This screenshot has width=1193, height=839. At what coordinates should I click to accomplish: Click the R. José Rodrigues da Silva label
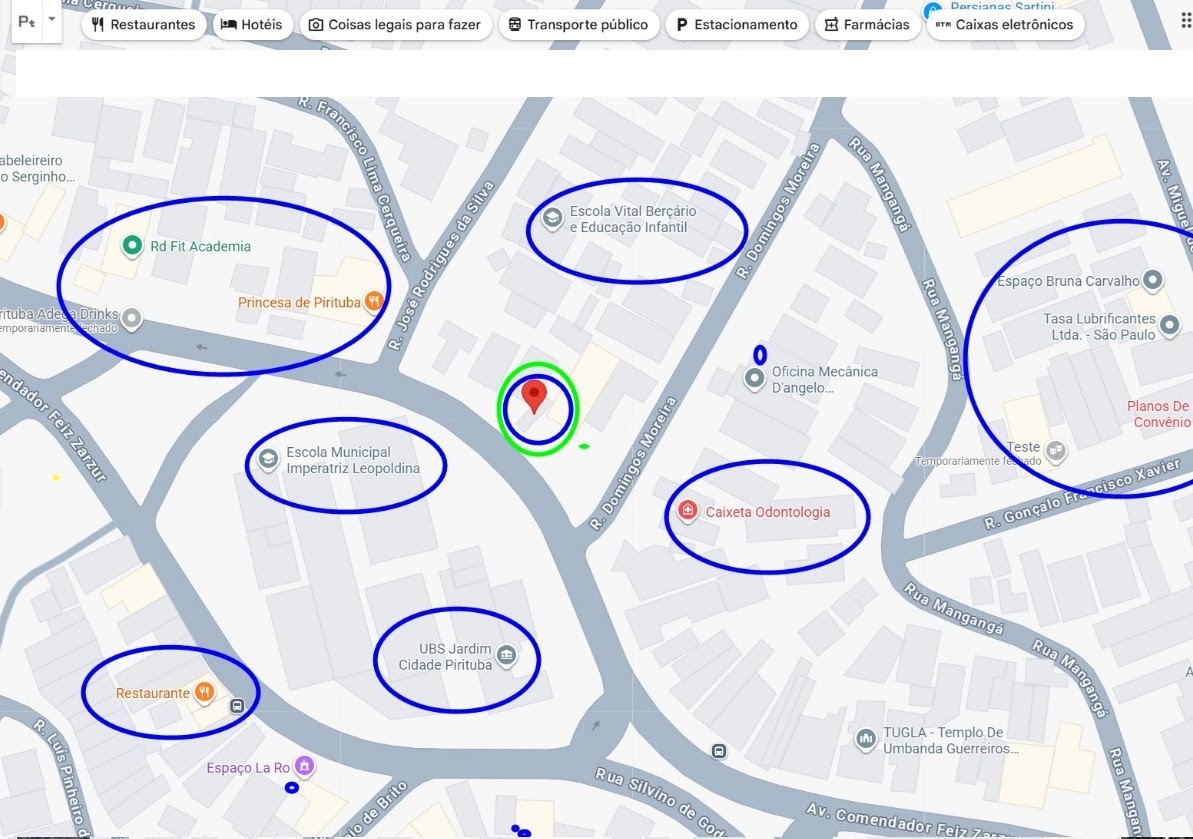pyautogui.click(x=441, y=265)
